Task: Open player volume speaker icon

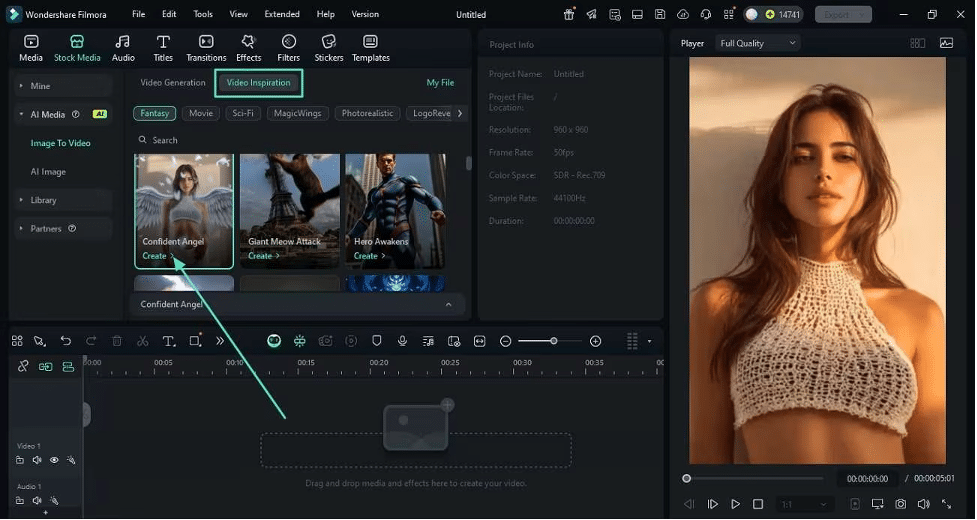Action: click(x=923, y=504)
